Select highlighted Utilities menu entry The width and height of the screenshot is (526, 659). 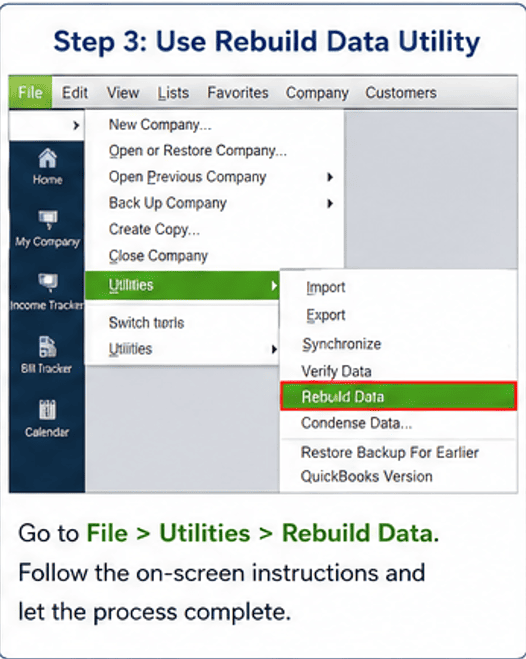182,285
